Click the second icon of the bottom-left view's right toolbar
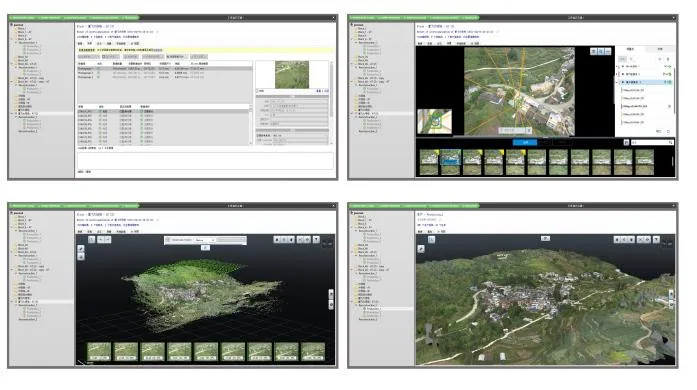The image size is (697, 390). (x=284, y=239)
